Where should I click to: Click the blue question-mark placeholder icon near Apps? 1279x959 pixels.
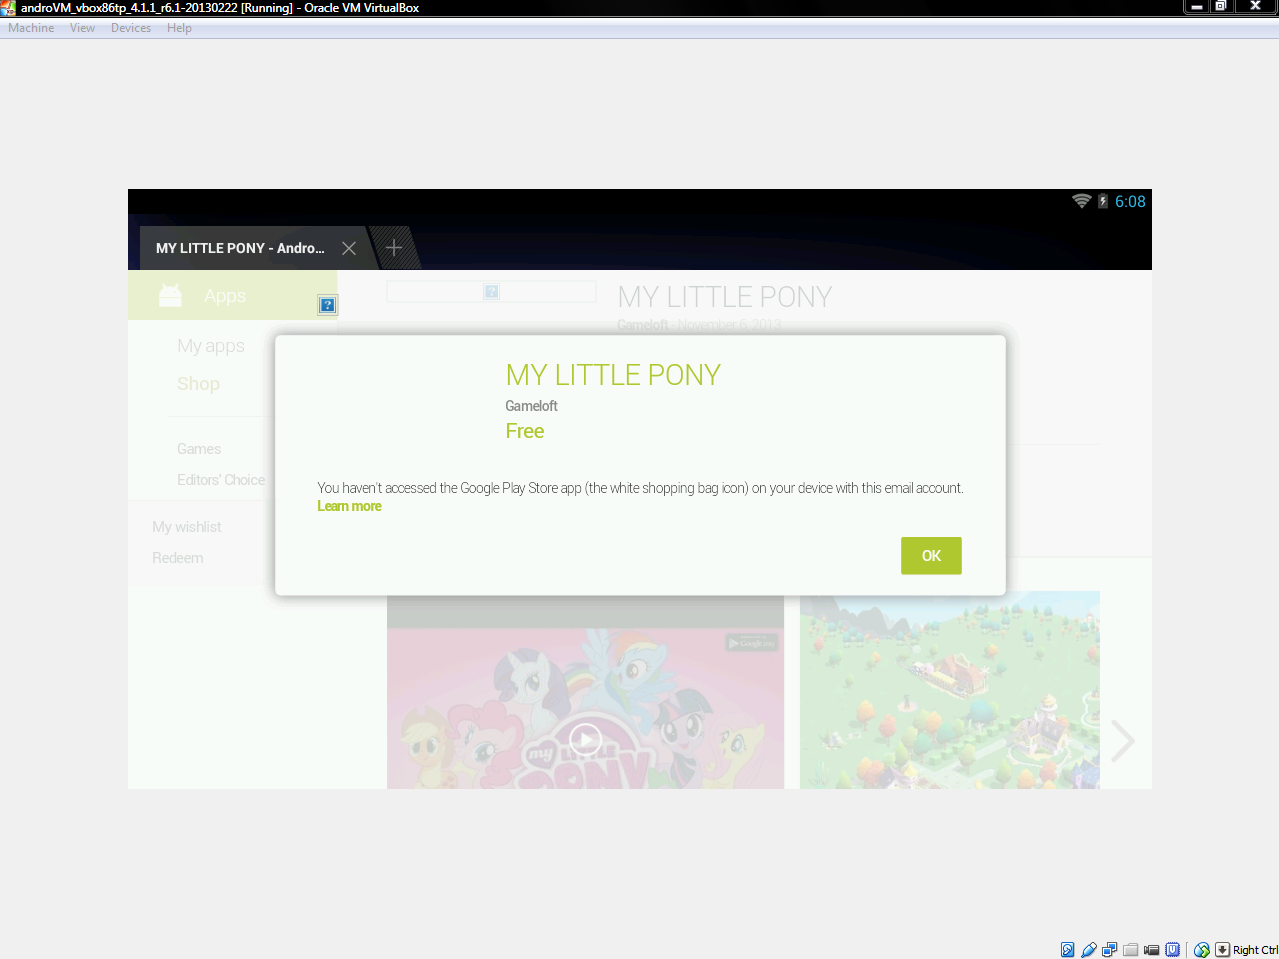coord(327,305)
